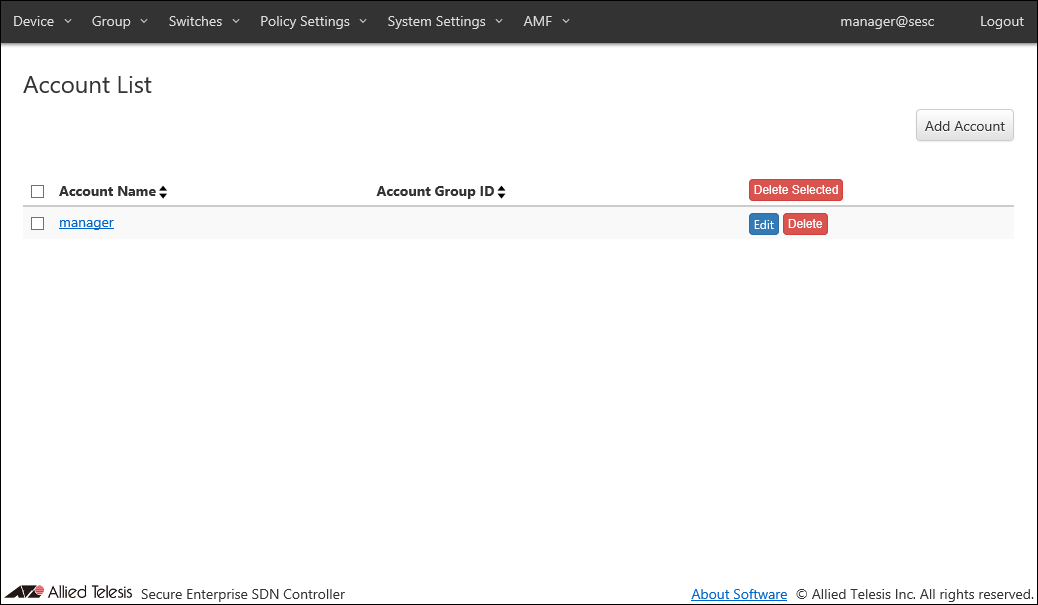Check the manager account checkbox
The width and height of the screenshot is (1038, 605).
(38, 223)
